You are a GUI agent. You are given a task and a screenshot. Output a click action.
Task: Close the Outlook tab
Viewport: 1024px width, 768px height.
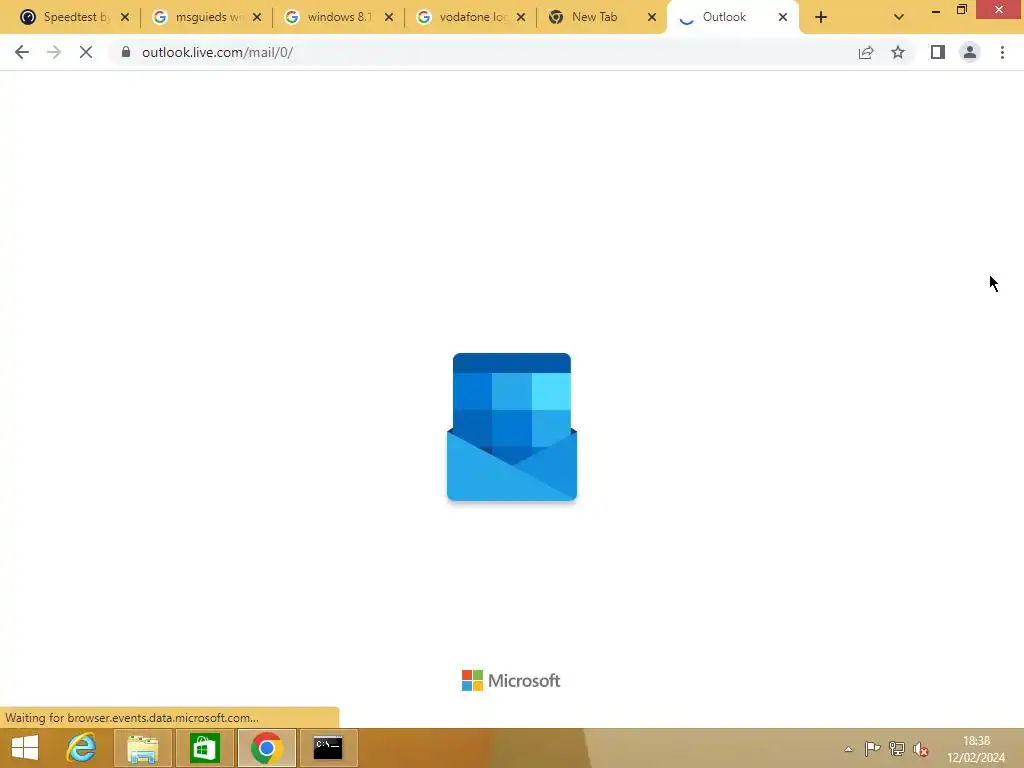(783, 17)
